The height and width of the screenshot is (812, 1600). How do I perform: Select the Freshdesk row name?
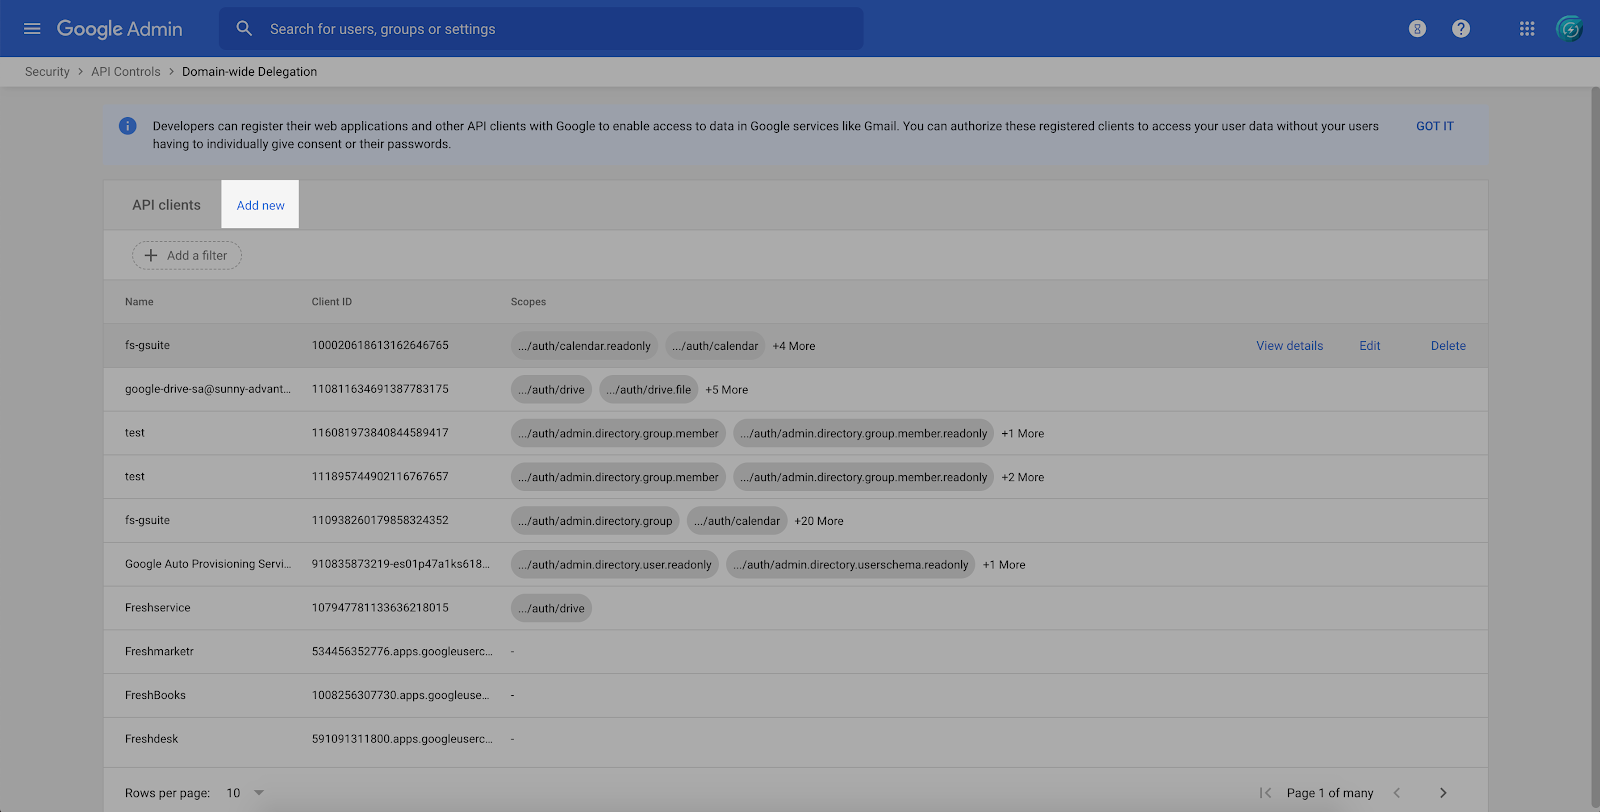coord(151,739)
